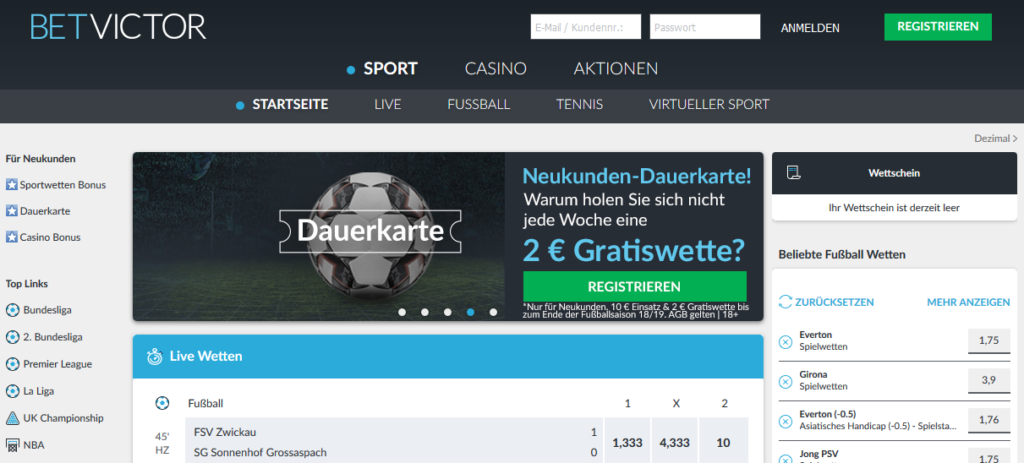The height and width of the screenshot is (463, 1024).
Task: Show the second carousel slide dot
Action: point(425,312)
